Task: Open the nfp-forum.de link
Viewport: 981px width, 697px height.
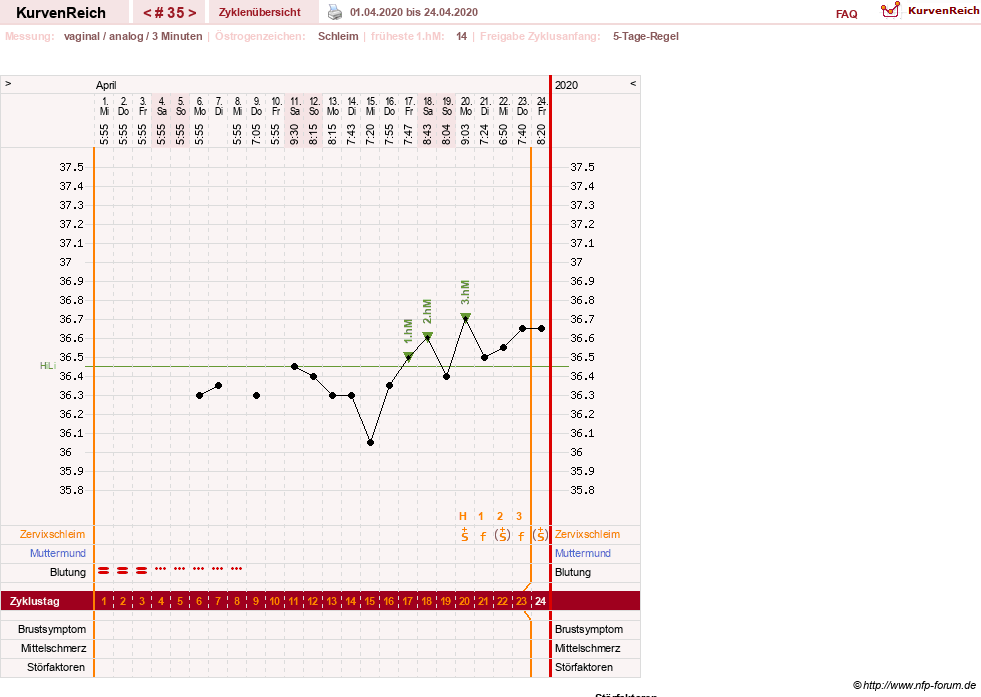Action: 919,685
